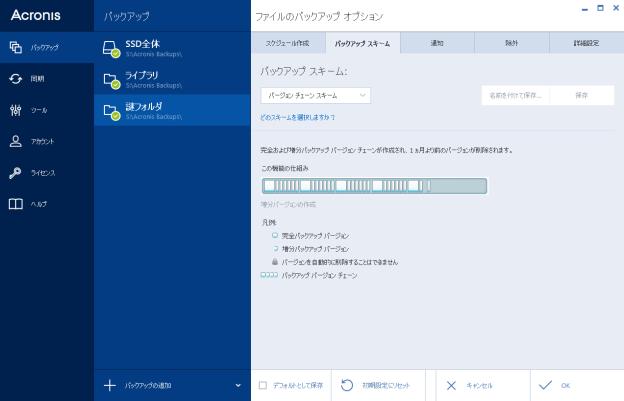
Task: Click the checkmark icon next to OK
Action: 545,385
